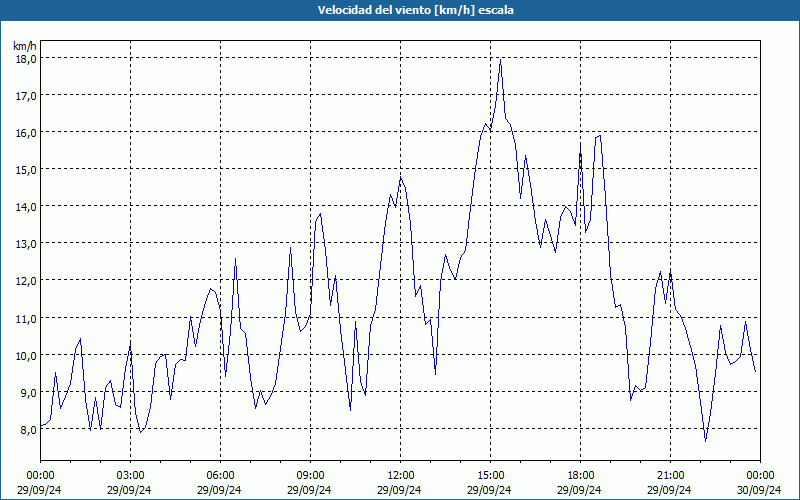Select the '17,0' y-axis label
This screenshot has width=800, height=500.
coord(26,95)
